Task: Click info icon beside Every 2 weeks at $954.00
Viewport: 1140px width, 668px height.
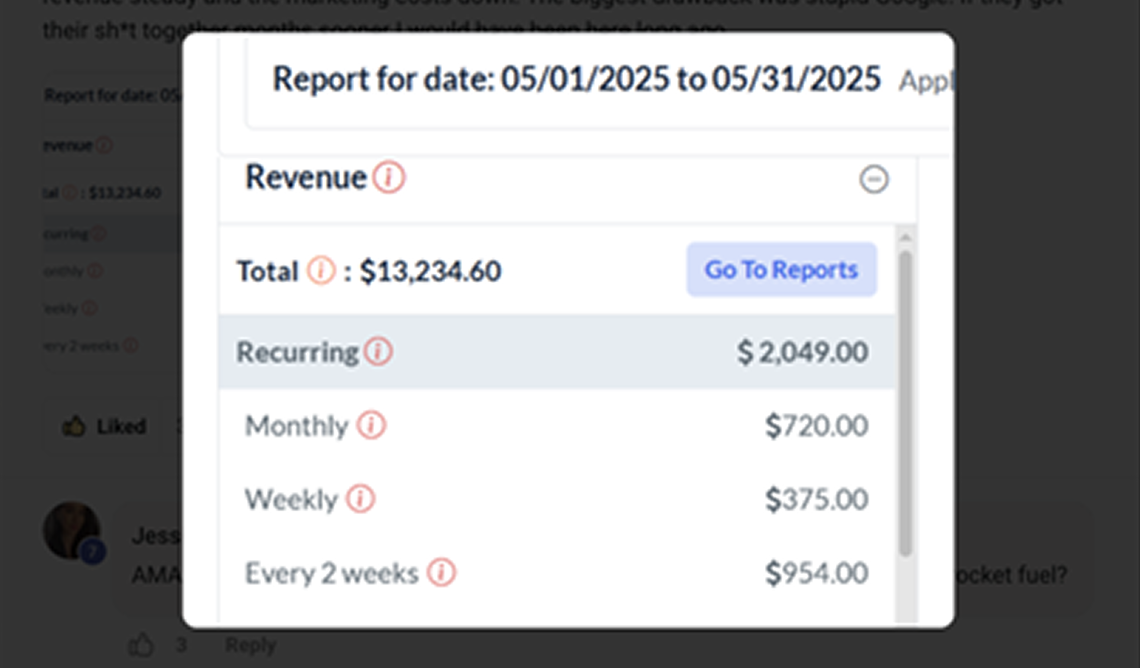Action: [441, 573]
